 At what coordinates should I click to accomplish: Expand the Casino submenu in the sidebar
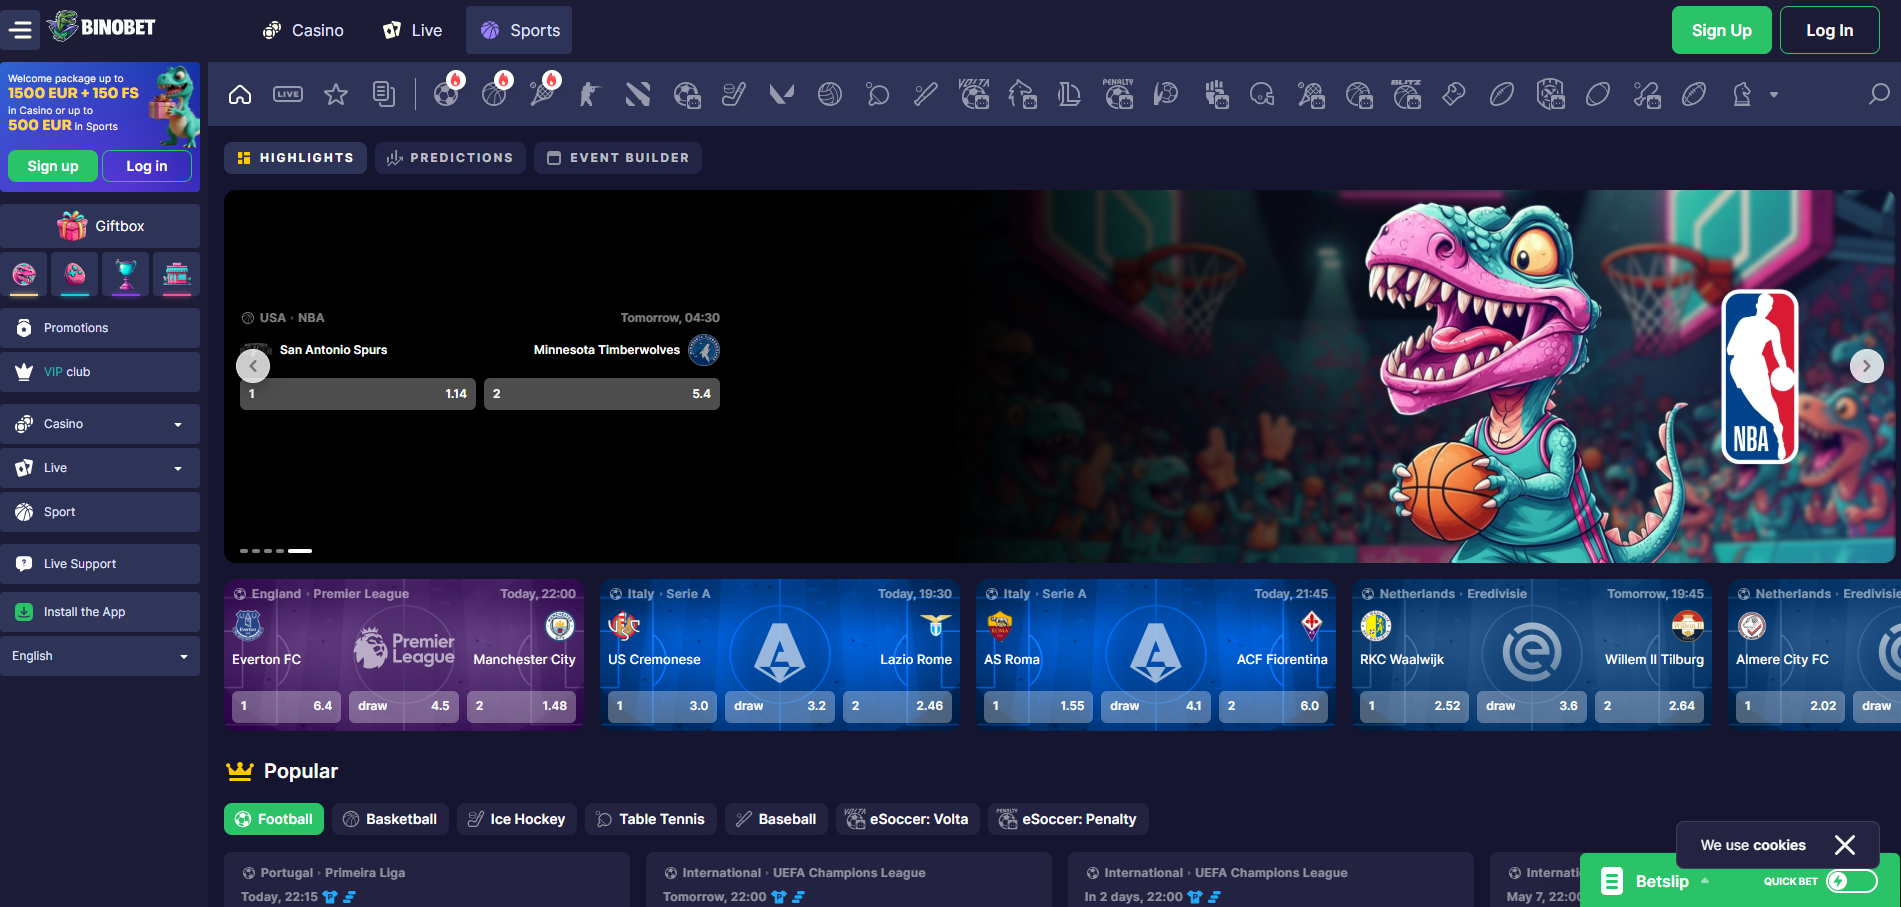click(x=100, y=424)
